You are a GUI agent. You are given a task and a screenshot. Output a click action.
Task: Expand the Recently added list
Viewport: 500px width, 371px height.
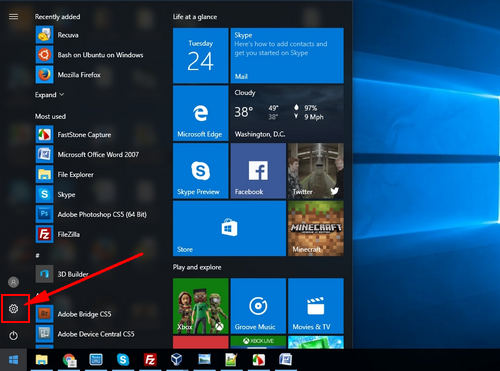(x=49, y=95)
